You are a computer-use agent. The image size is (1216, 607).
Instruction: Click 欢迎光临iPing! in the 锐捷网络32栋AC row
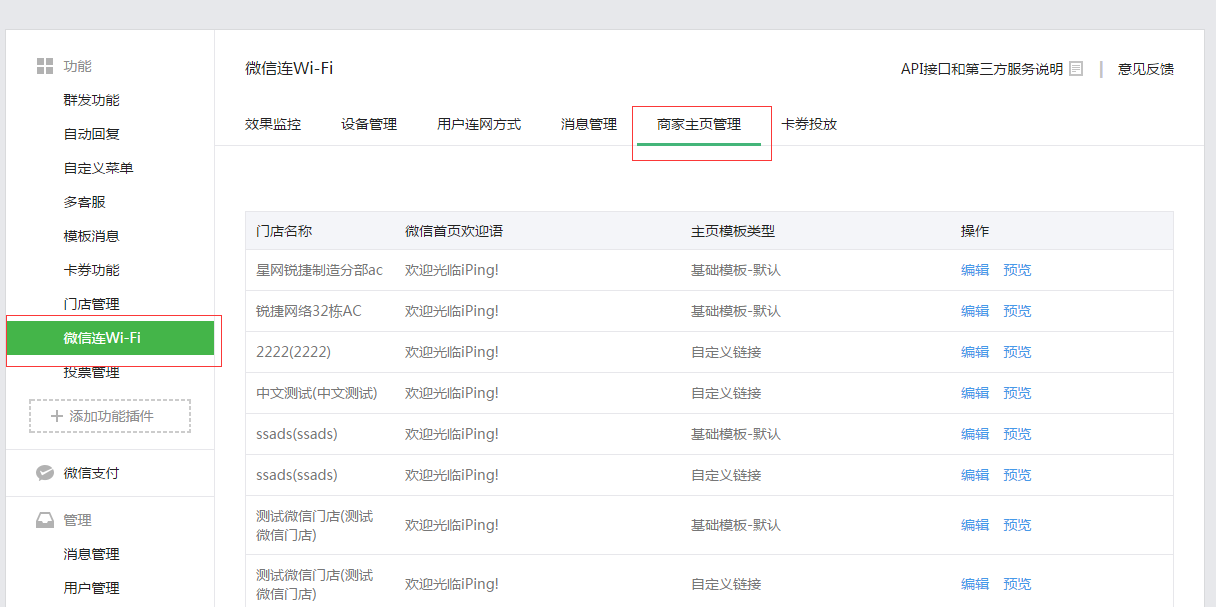click(x=452, y=311)
